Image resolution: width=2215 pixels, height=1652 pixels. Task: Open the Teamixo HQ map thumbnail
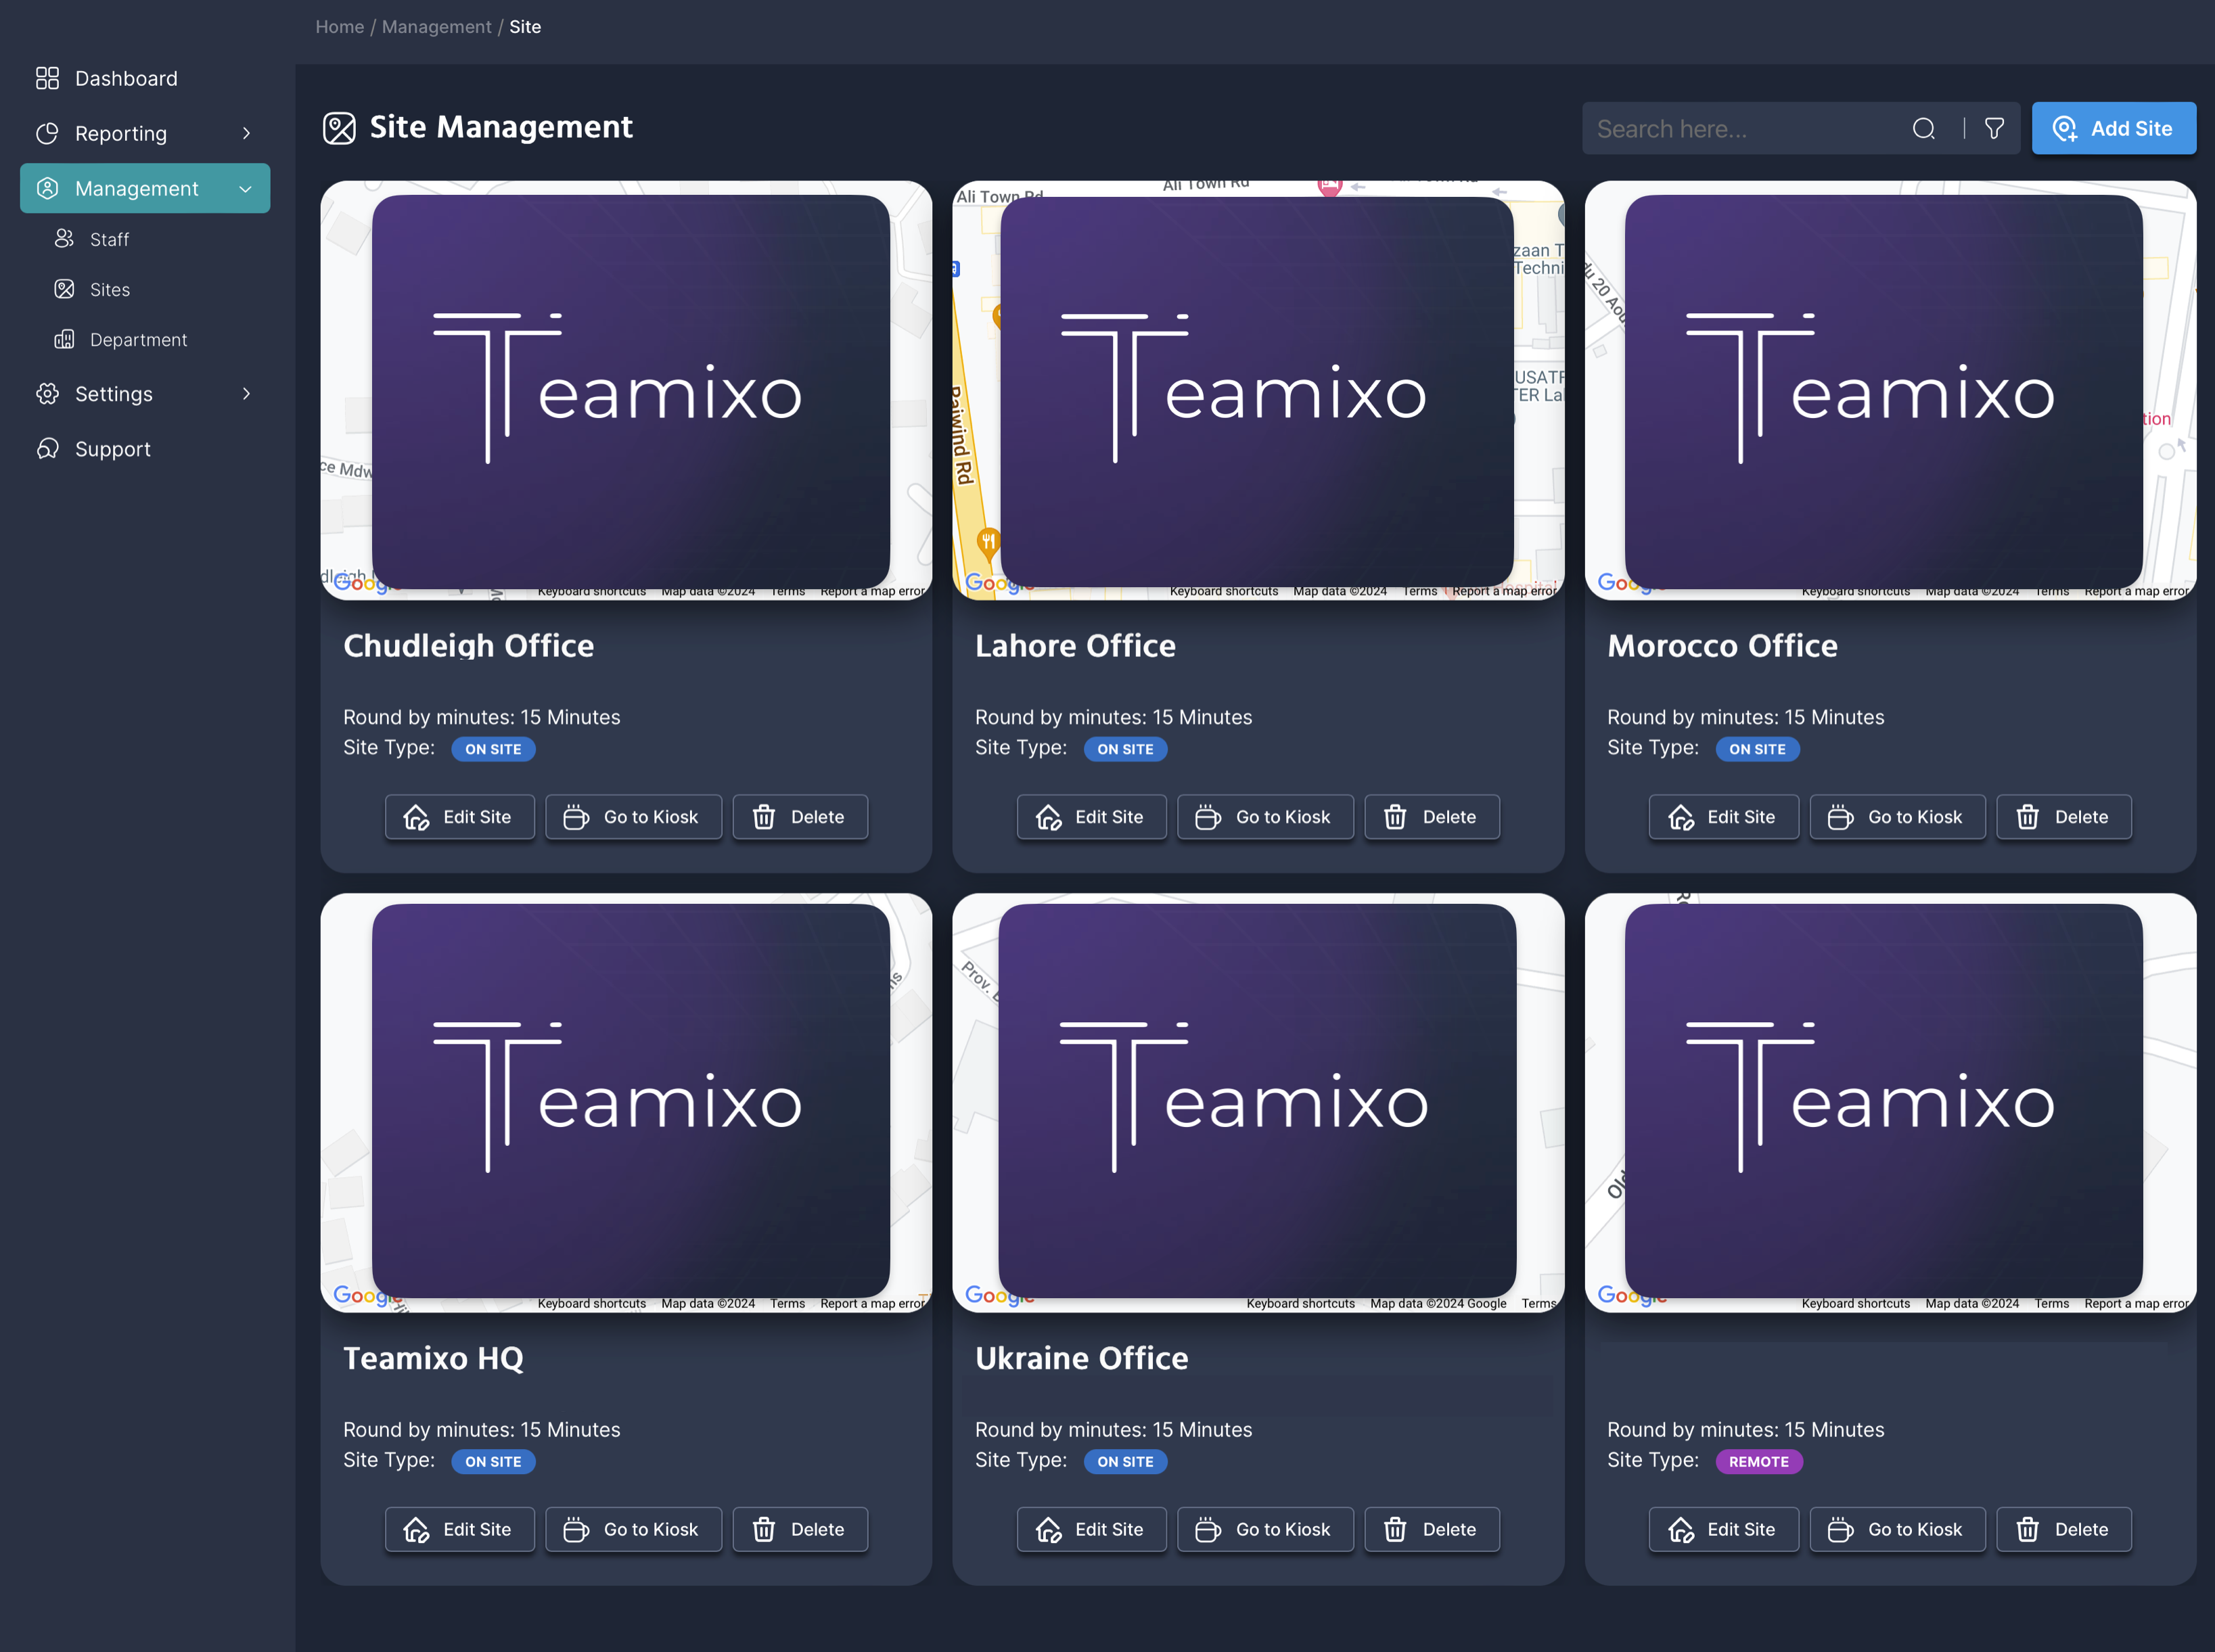click(626, 1102)
